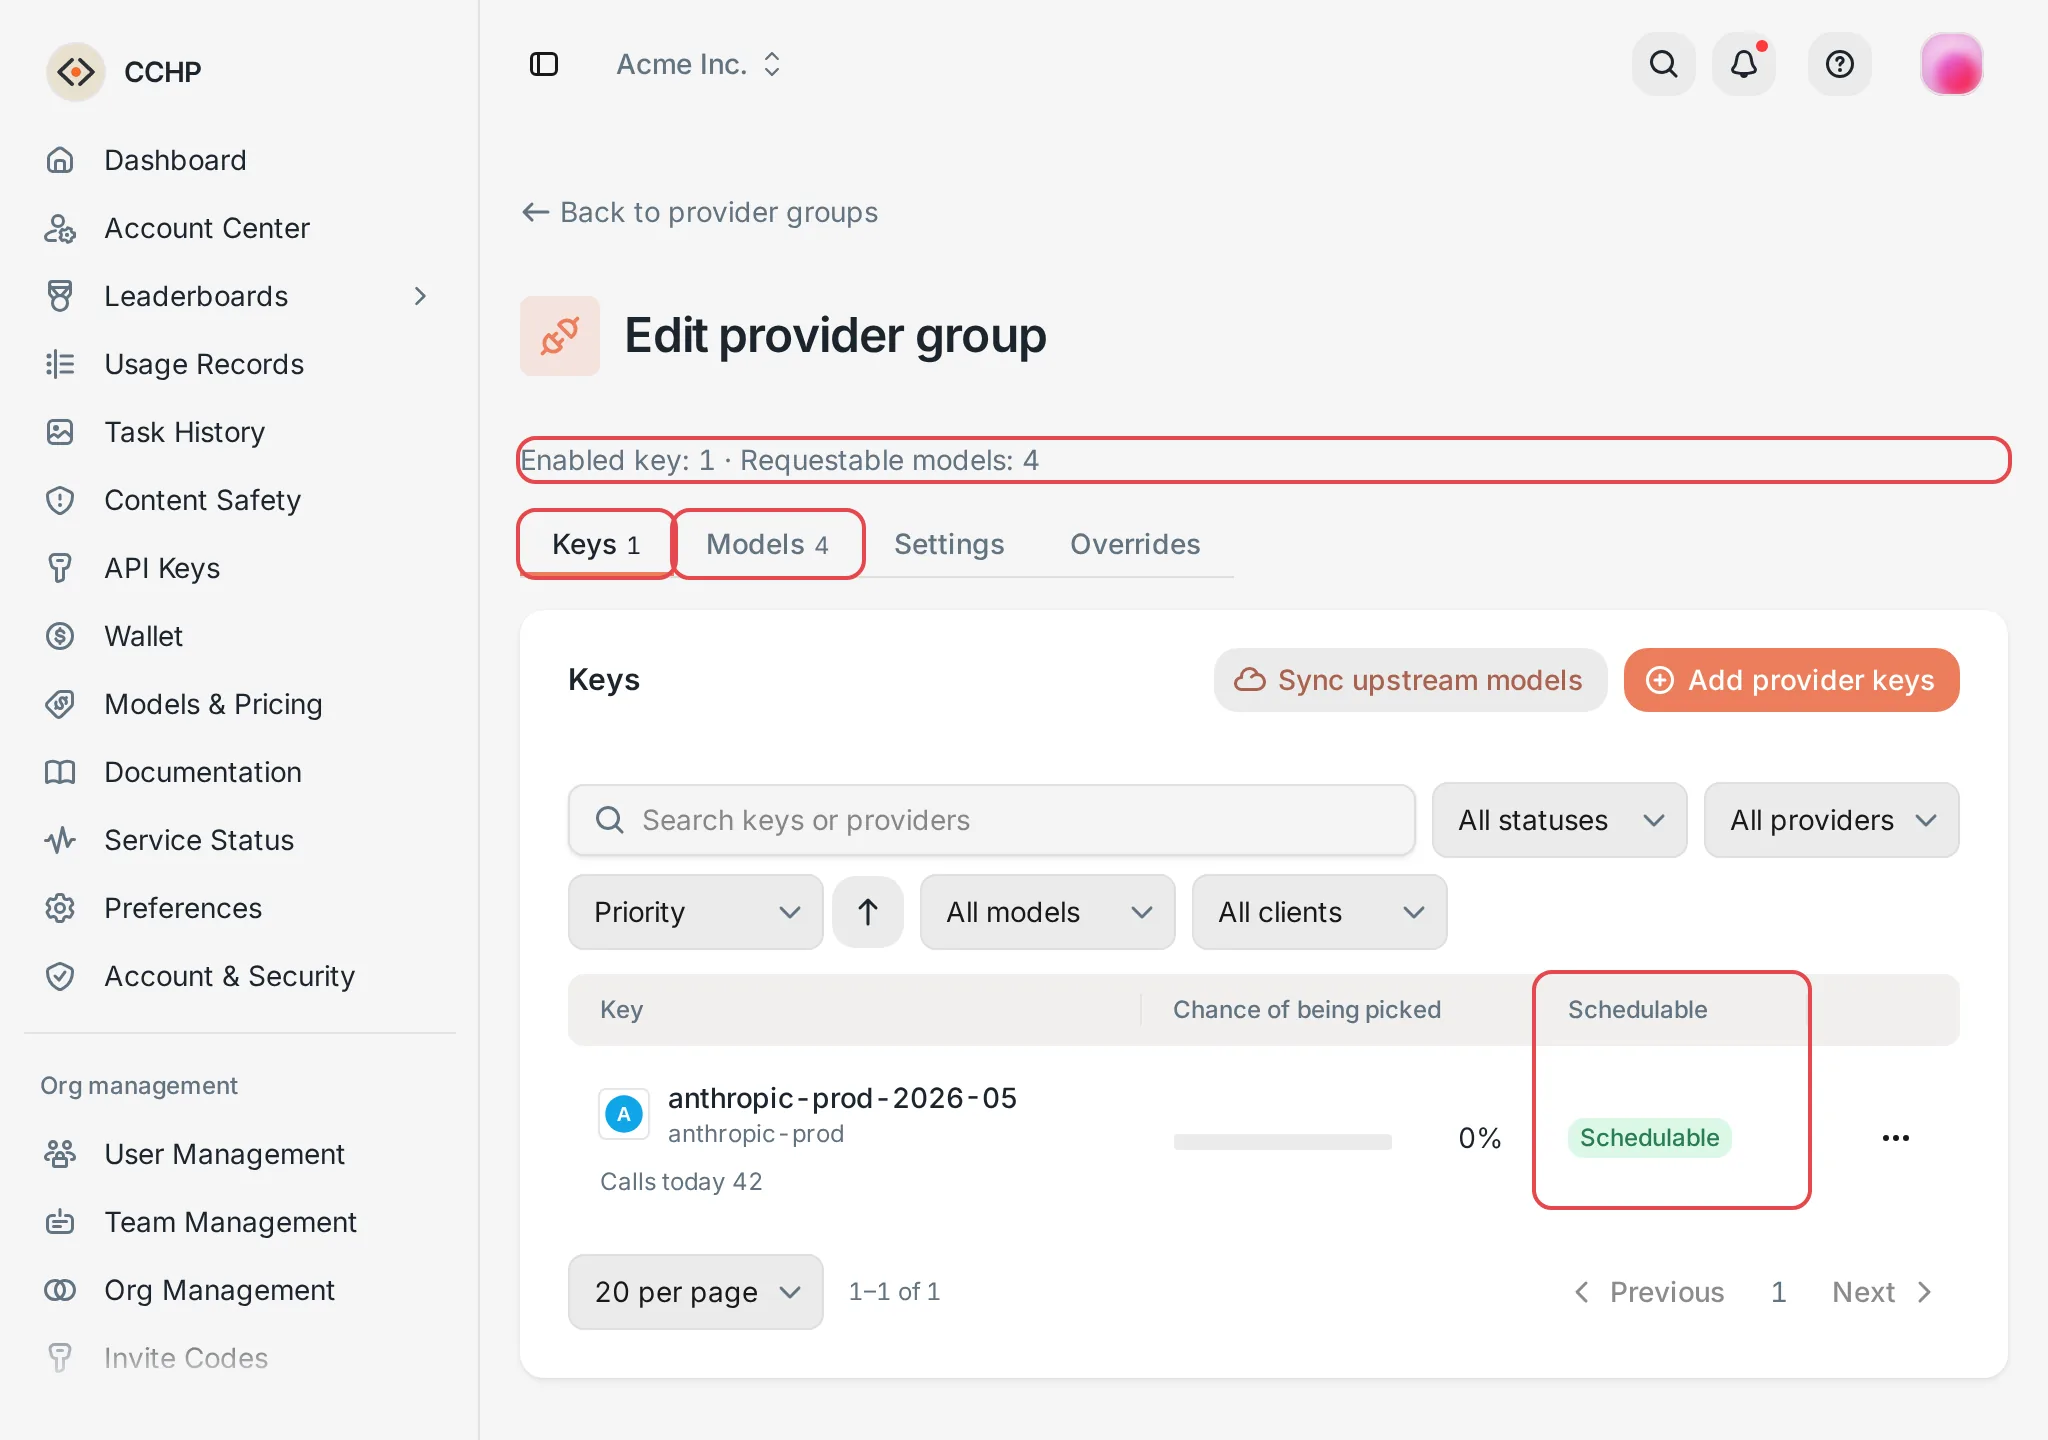The image size is (2048, 1440).
Task: Switch to Models tab
Action: tap(767, 544)
